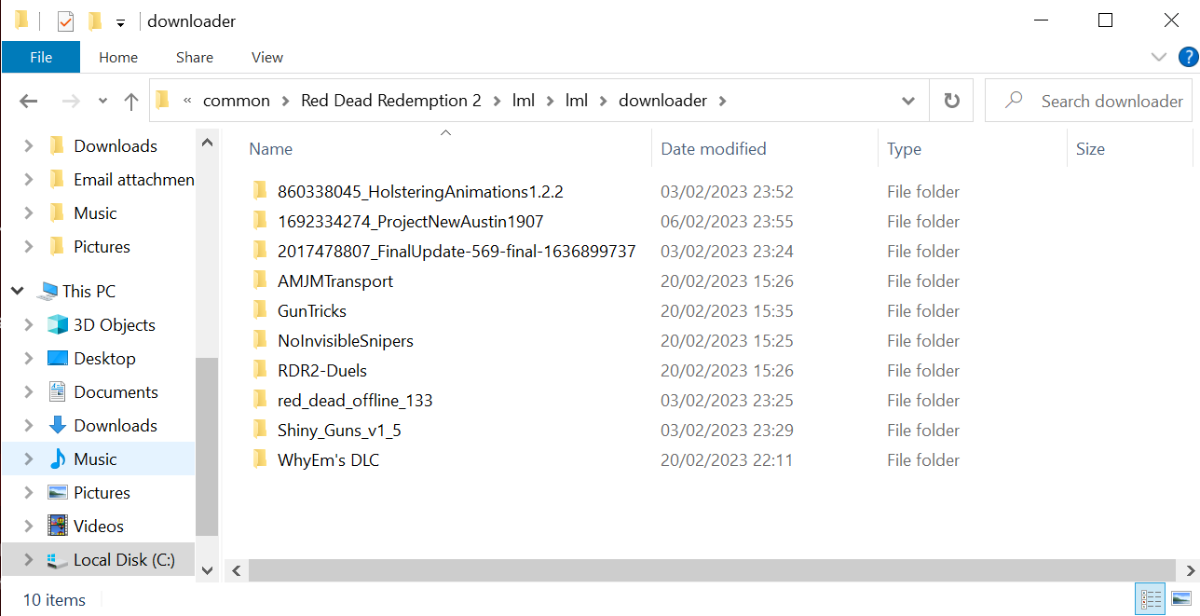Open the GunTricks folder

point(311,311)
